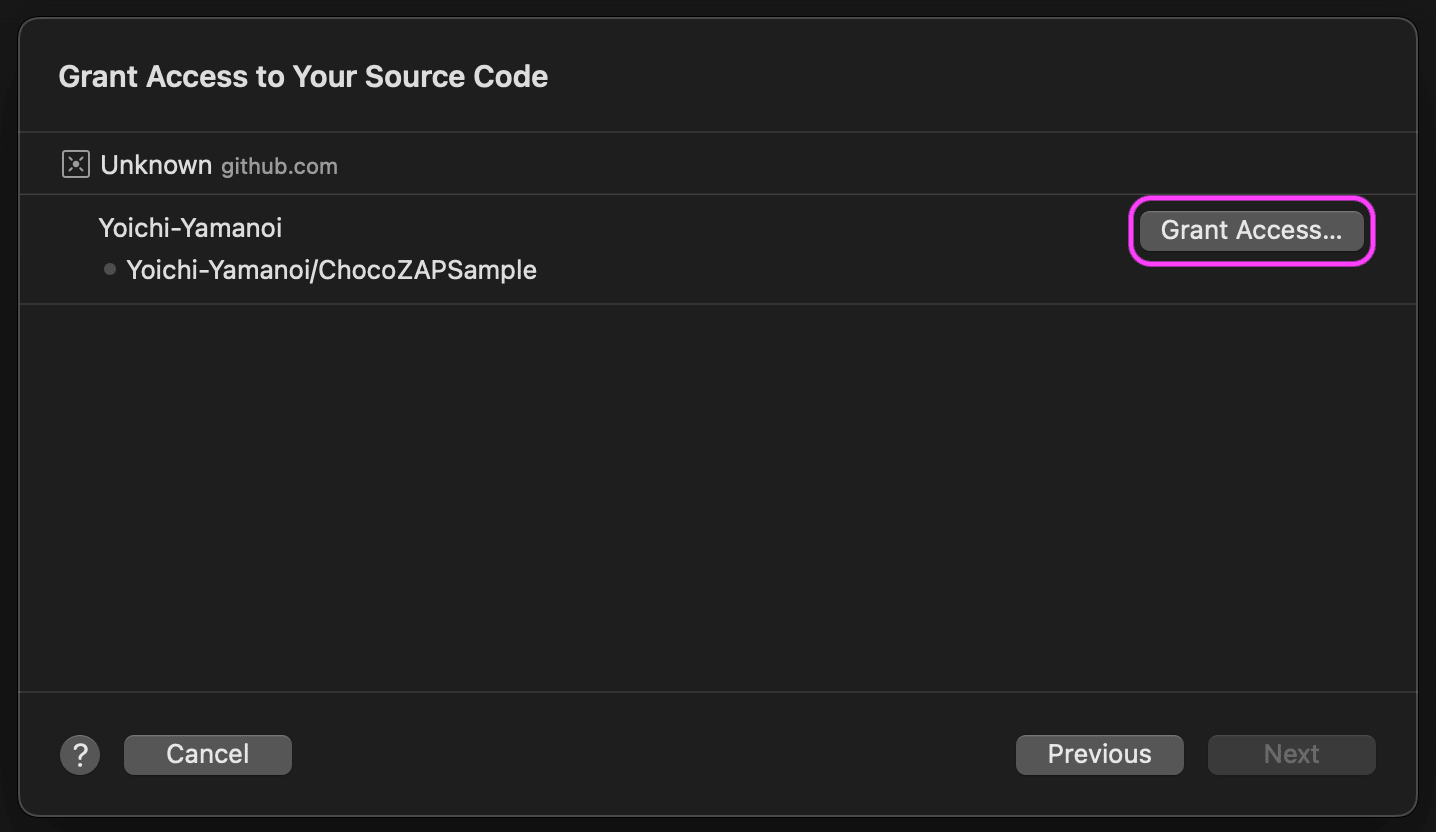Viewport: 1436px width, 832px height.
Task: Open help via the question mark button
Action: [x=80, y=754]
